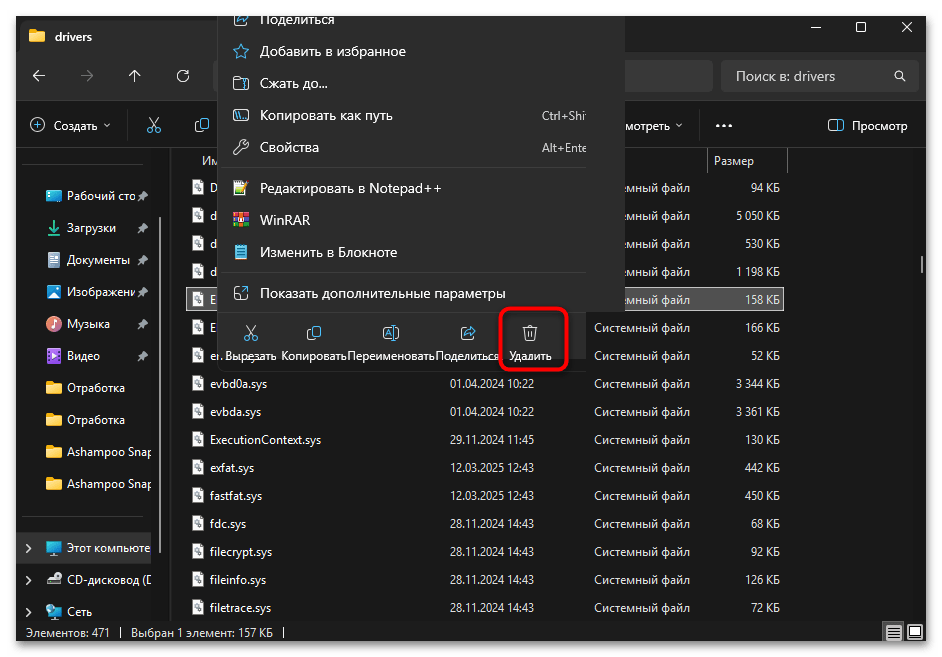Expand the 'Сеть' tree node
The image size is (942, 657).
(28, 611)
